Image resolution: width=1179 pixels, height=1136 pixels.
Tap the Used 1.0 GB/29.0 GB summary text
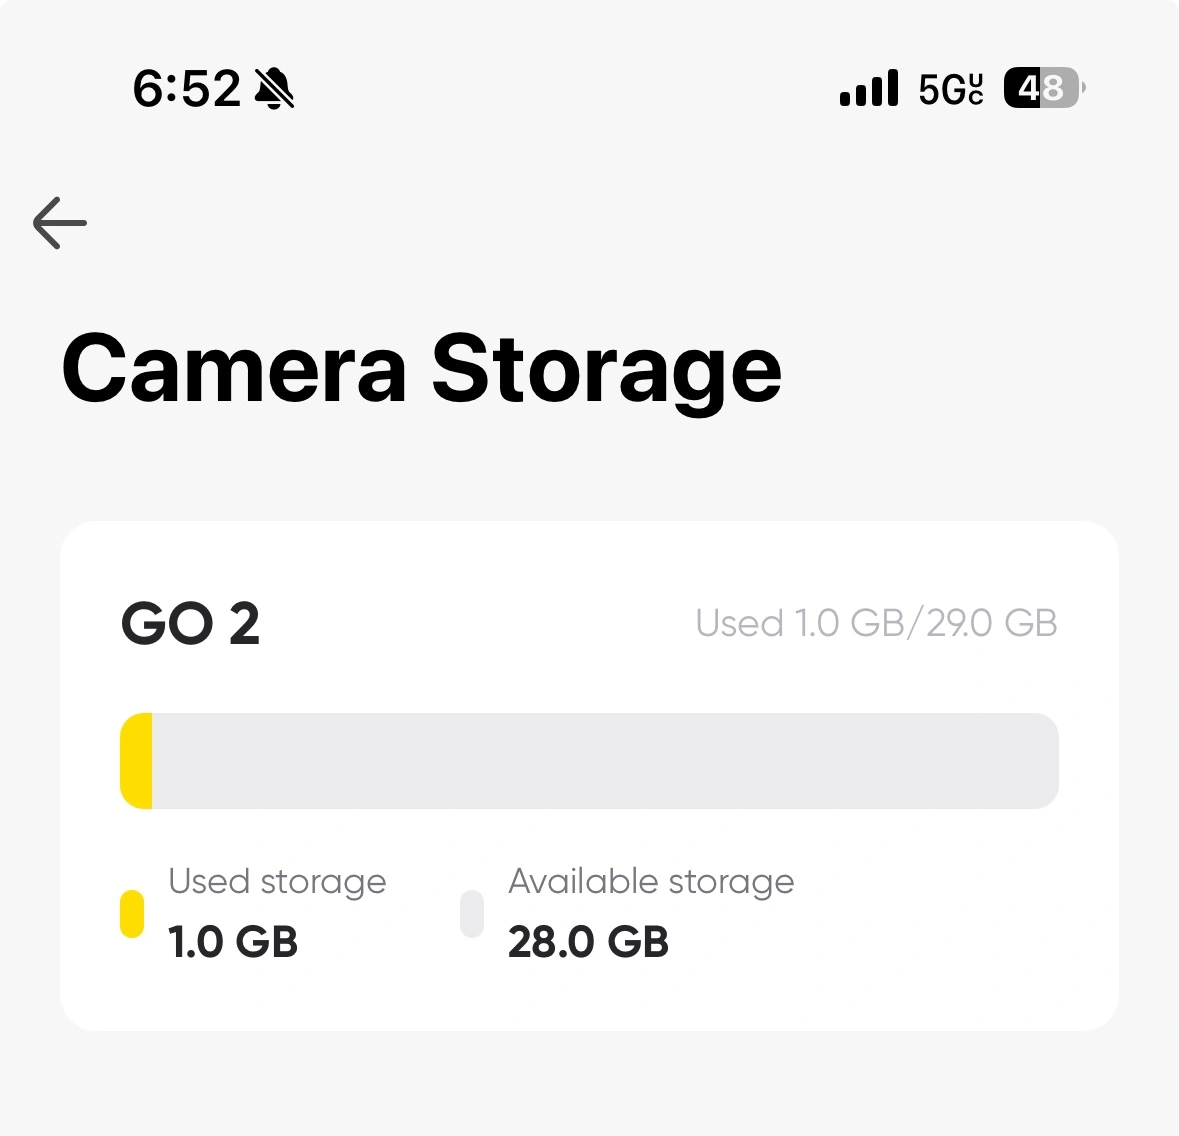877,623
